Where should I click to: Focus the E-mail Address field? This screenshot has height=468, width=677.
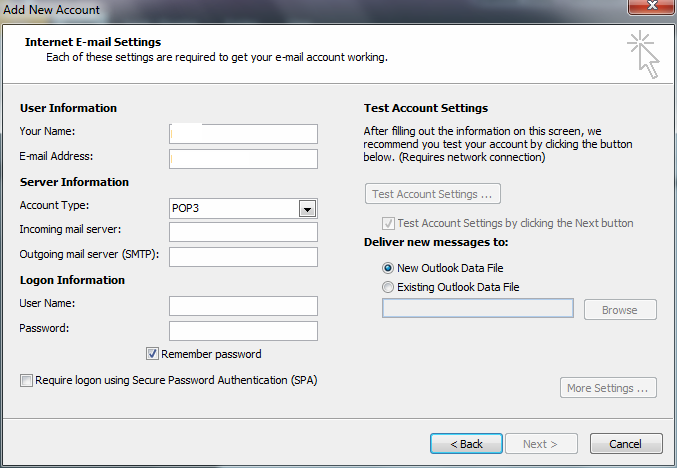[243, 159]
